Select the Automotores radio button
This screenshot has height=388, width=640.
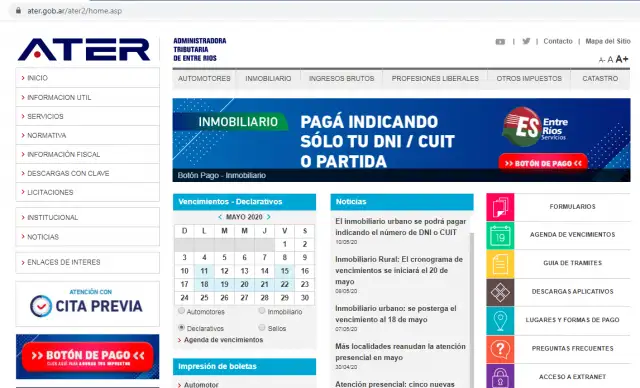182,311
